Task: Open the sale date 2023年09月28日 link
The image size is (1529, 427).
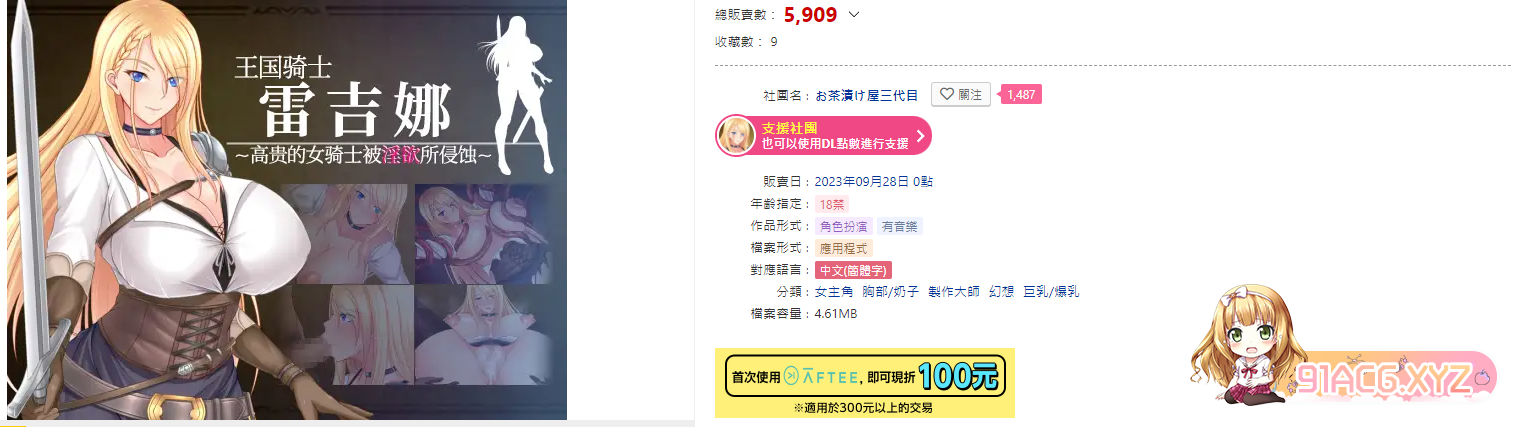Action: pos(861,182)
